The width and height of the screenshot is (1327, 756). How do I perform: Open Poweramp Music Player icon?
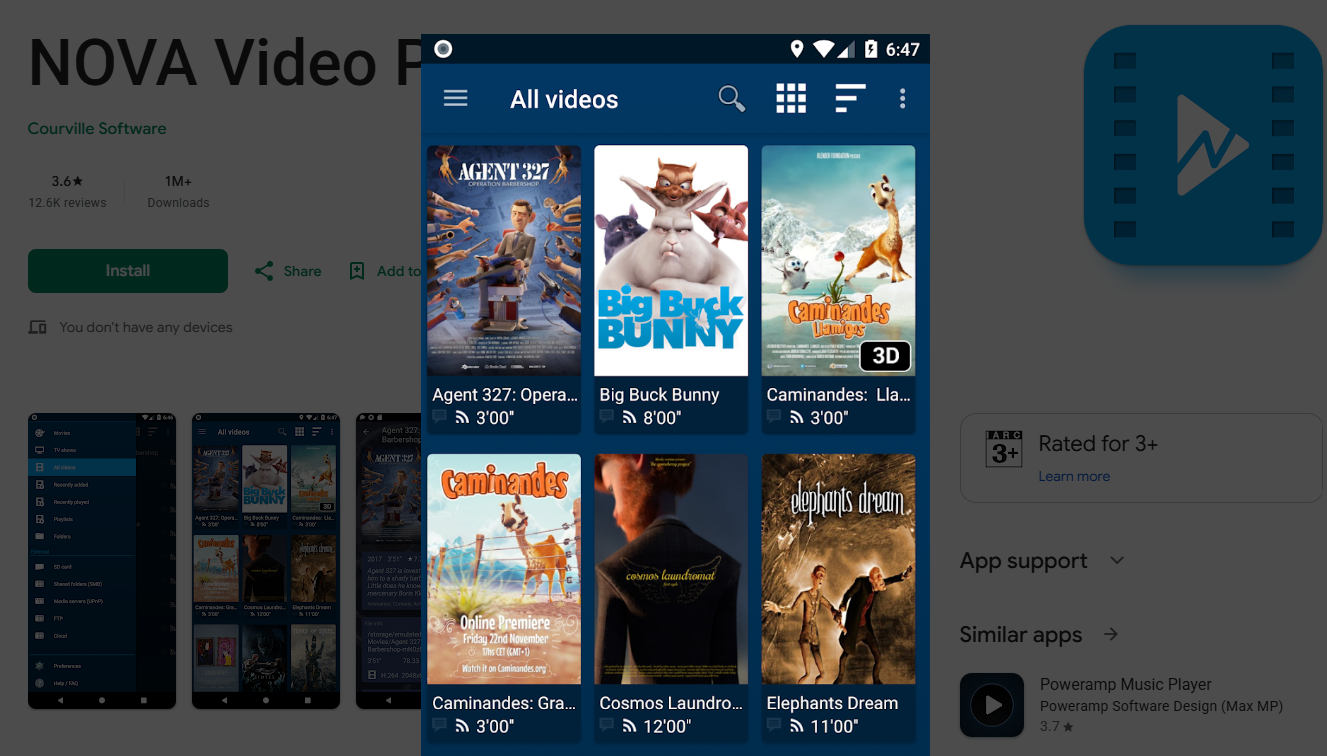992,705
